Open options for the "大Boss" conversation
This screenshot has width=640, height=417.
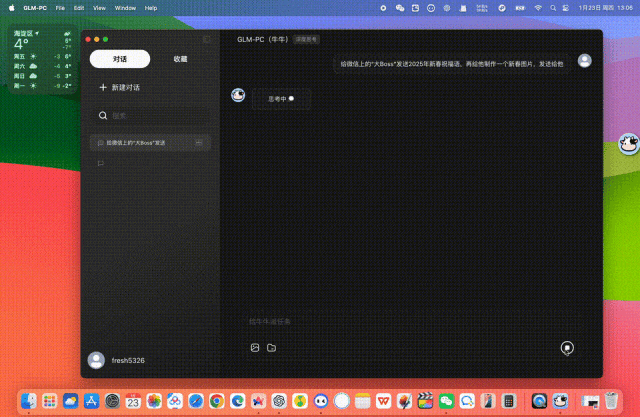coord(199,143)
